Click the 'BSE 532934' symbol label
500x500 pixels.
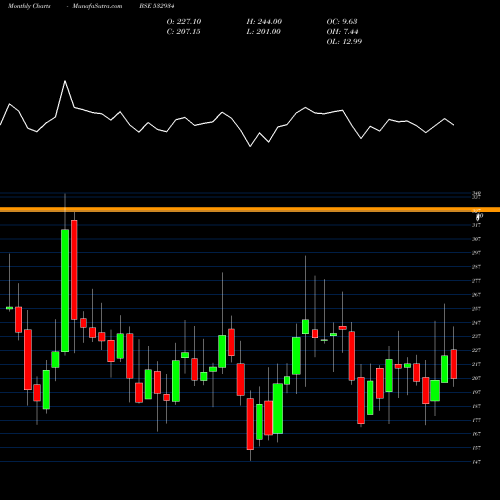(157, 6)
